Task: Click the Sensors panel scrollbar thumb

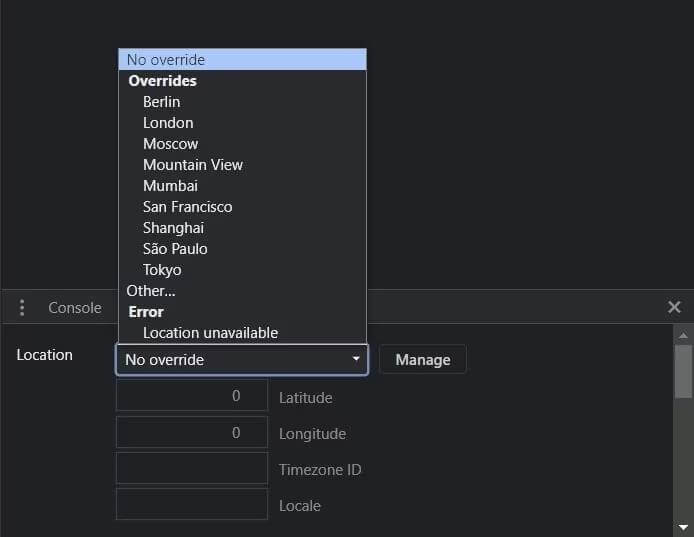Action: pos(683,371)
